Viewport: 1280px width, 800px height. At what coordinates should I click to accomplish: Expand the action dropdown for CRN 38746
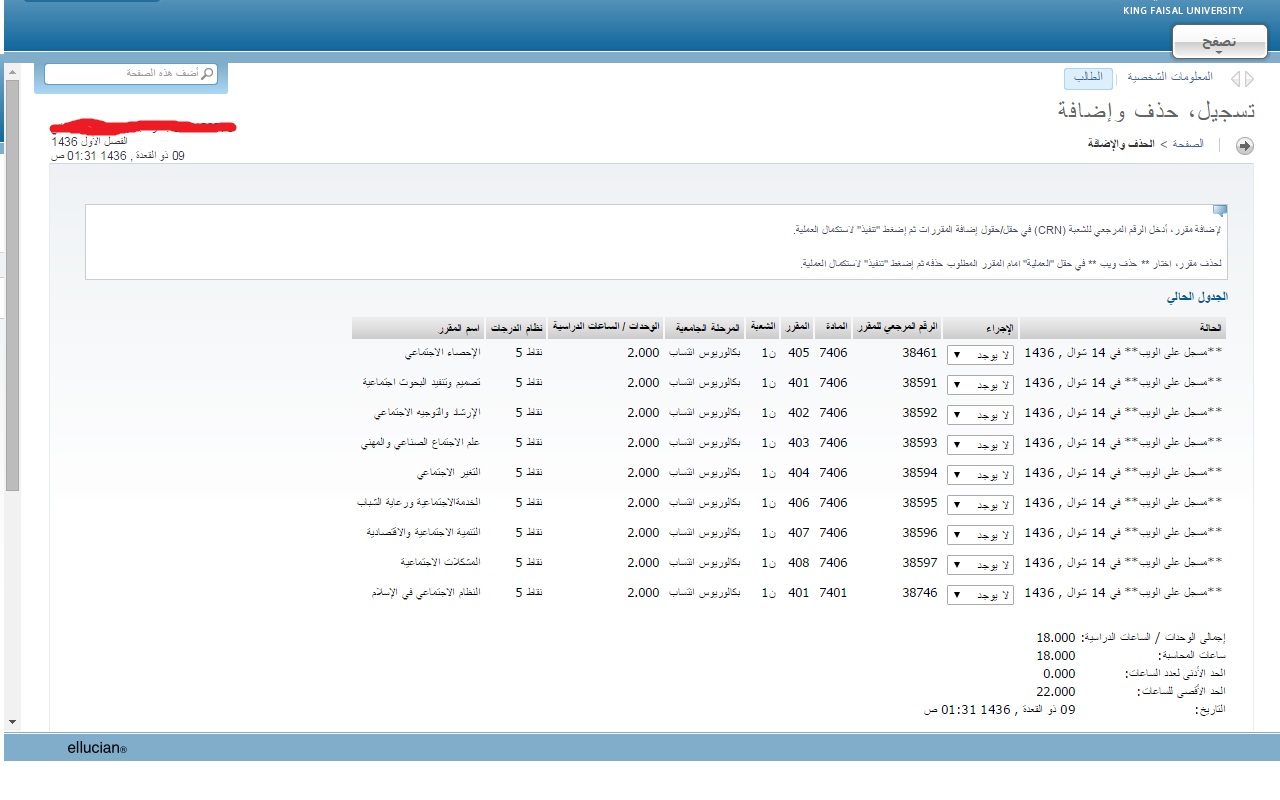(x=980, y=594)
